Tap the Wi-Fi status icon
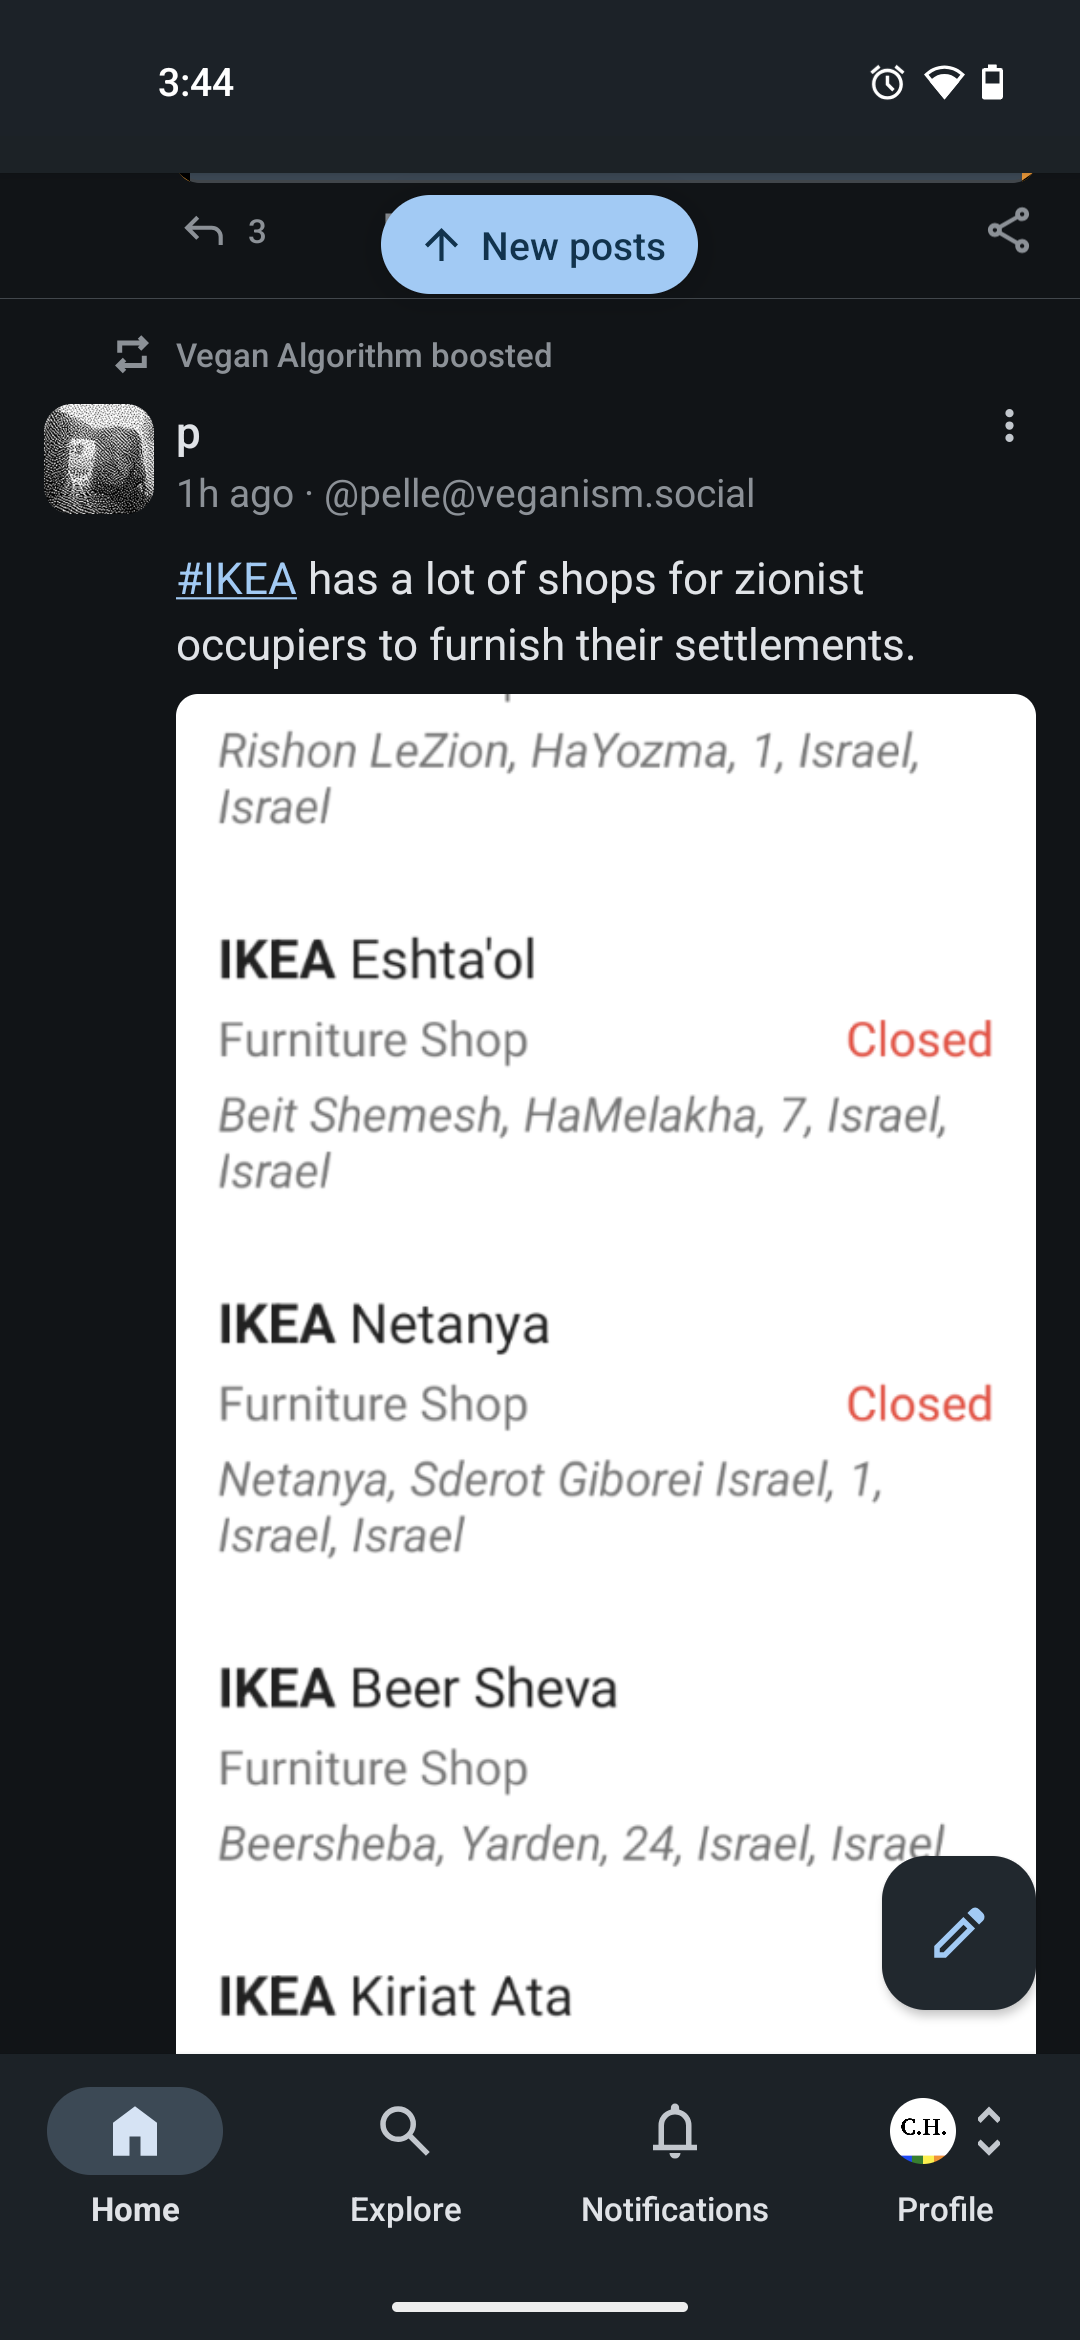This screenshot has width=1080, height=2340. click(944, 82)
